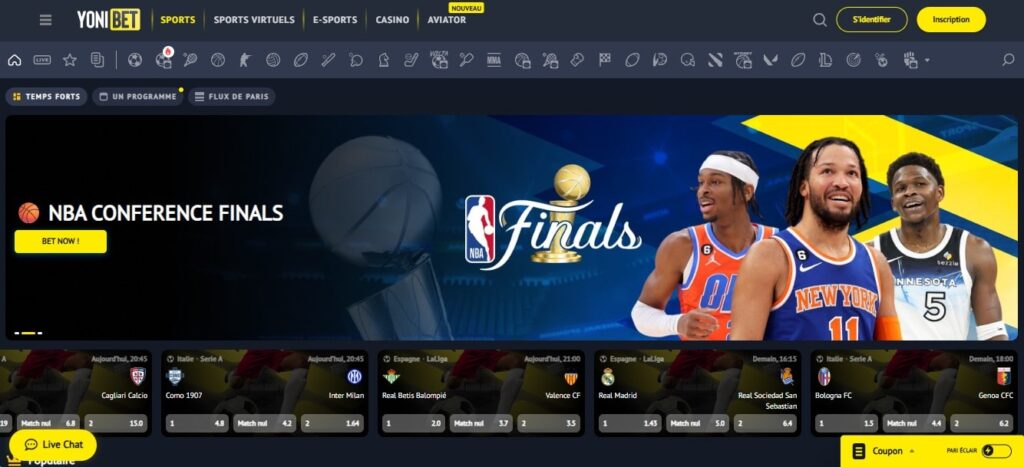
Task: Bet Match nul 3.7 for Betis–Valence
Action: coord(481,423)
